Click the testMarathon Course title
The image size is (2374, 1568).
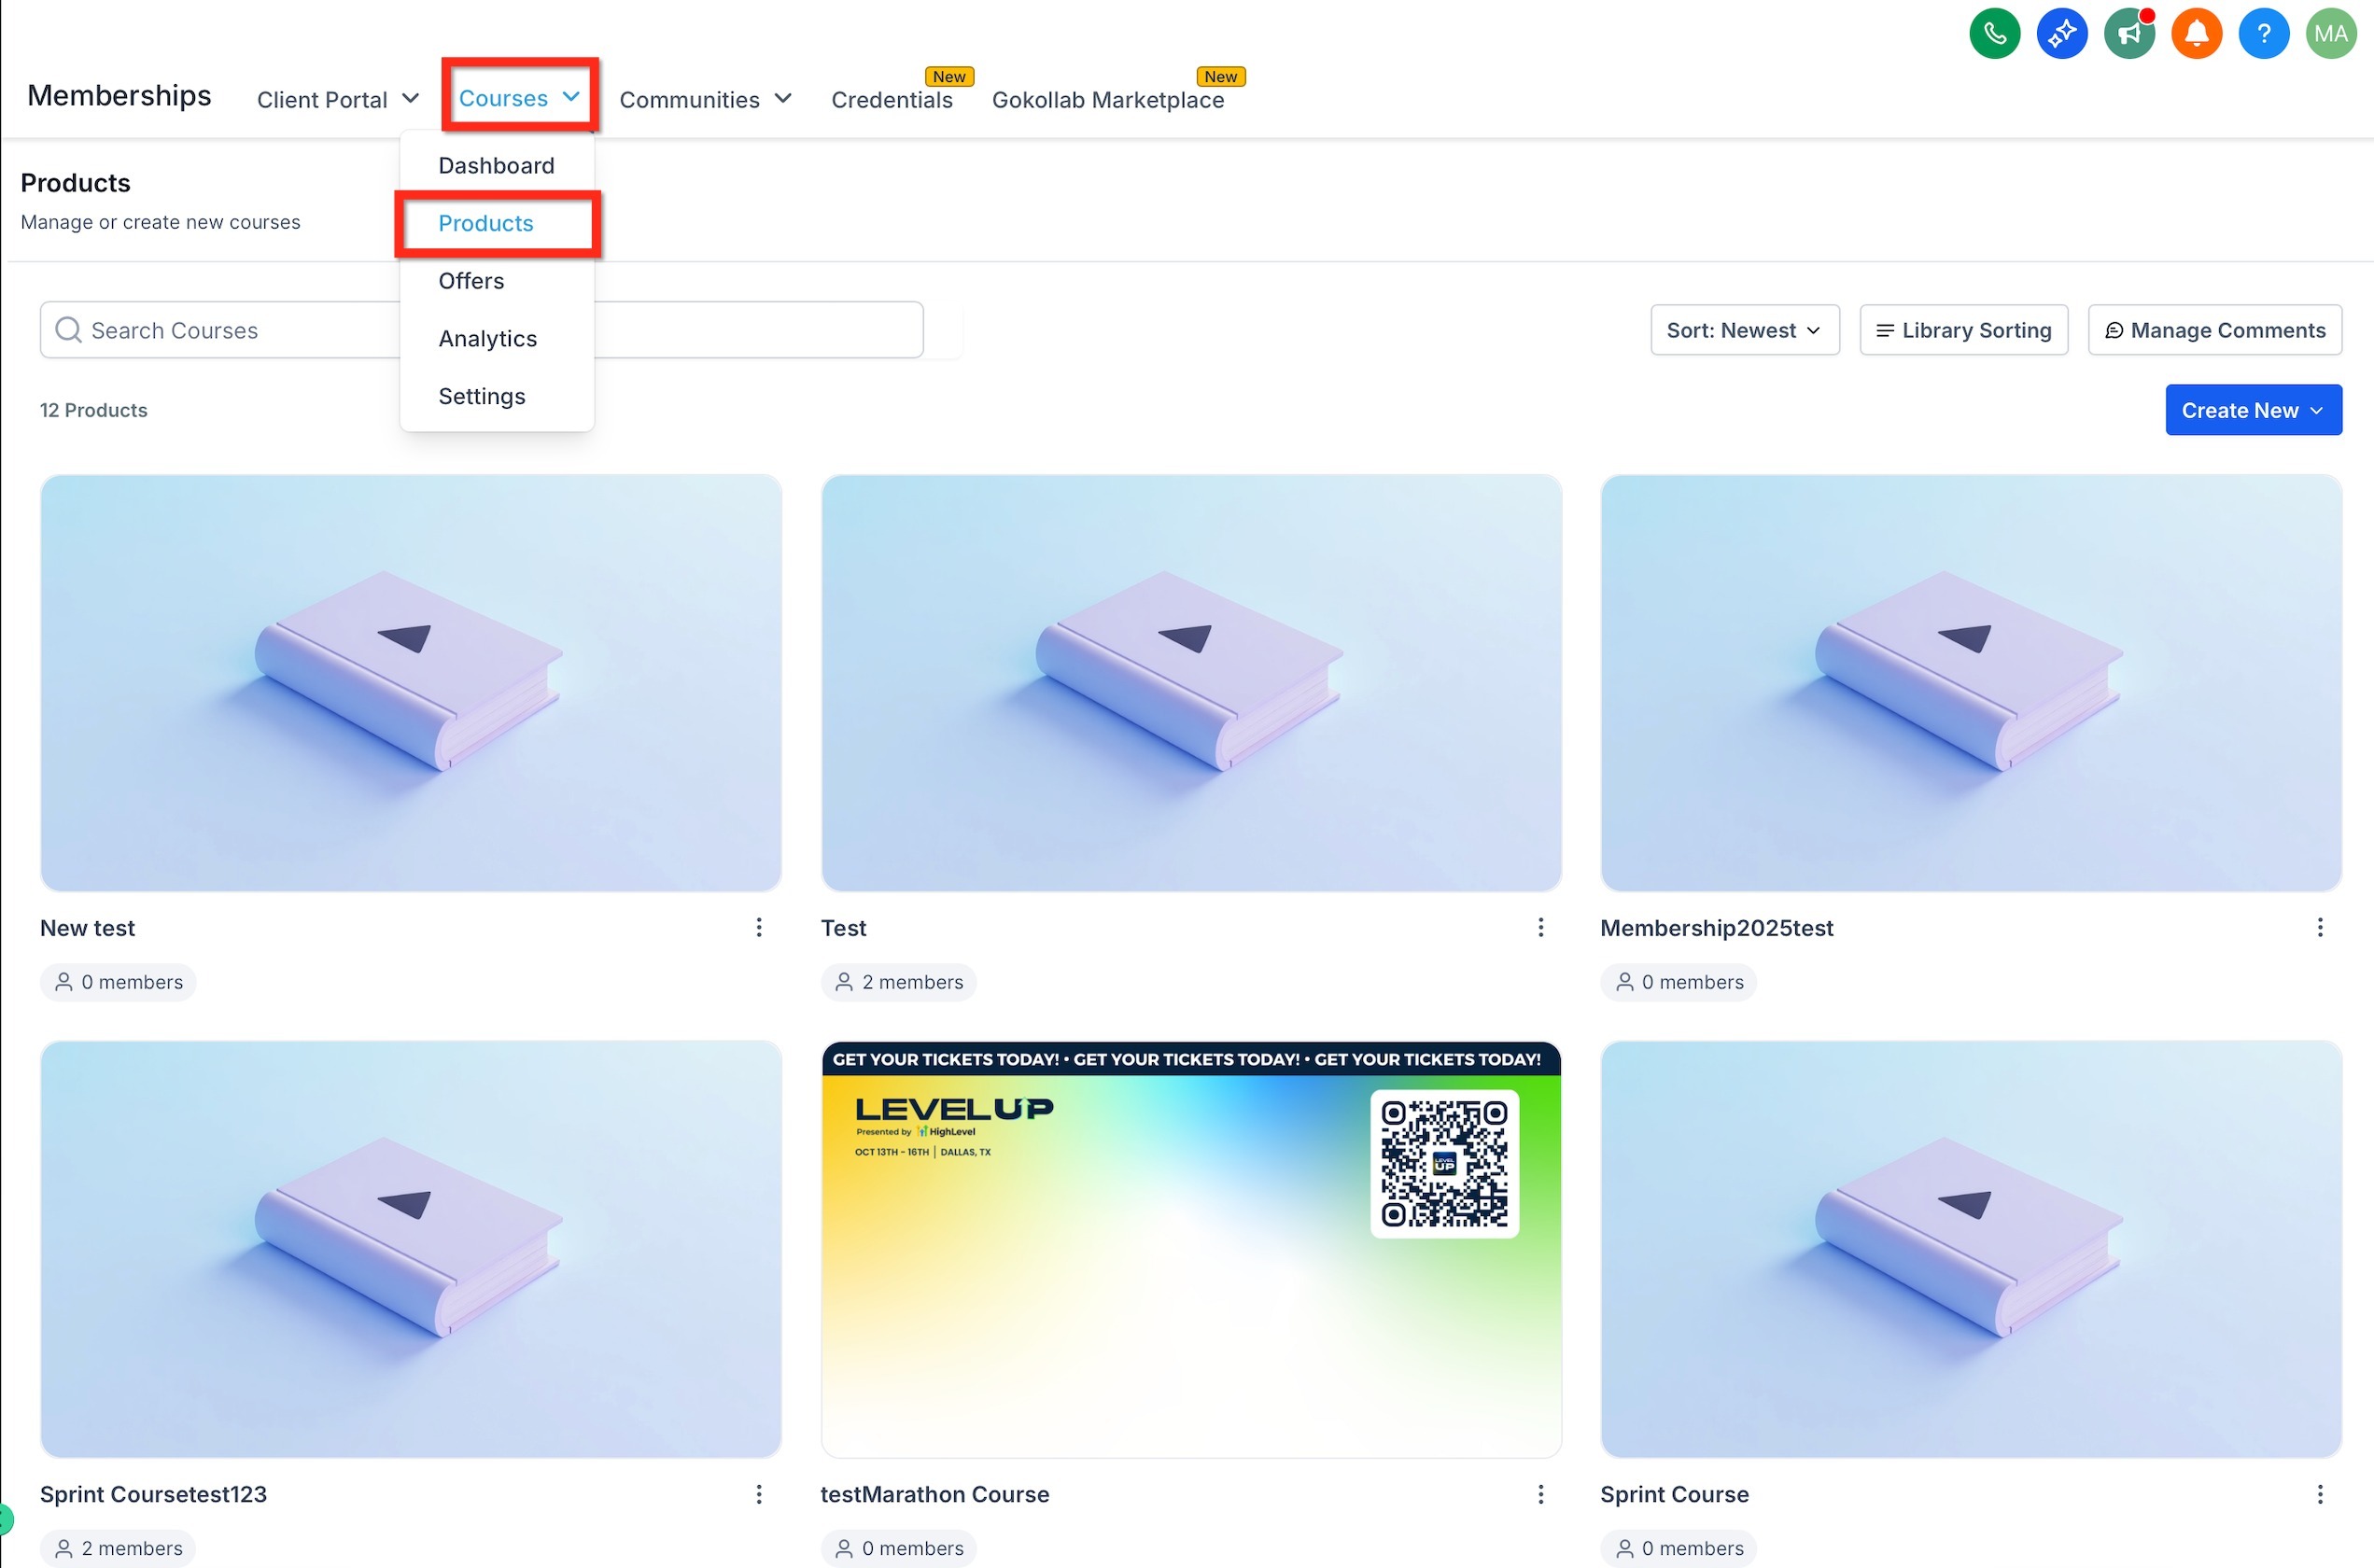(934, 1494)
